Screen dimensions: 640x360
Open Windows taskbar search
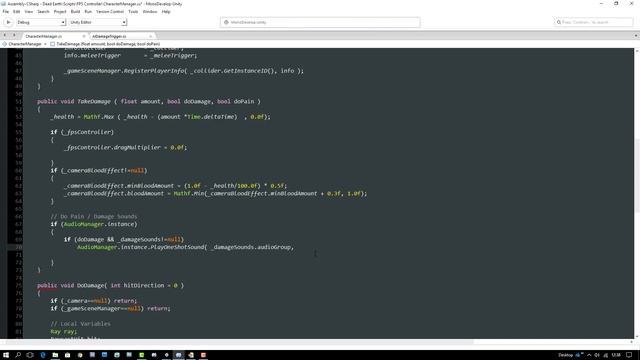click(18, 355)
